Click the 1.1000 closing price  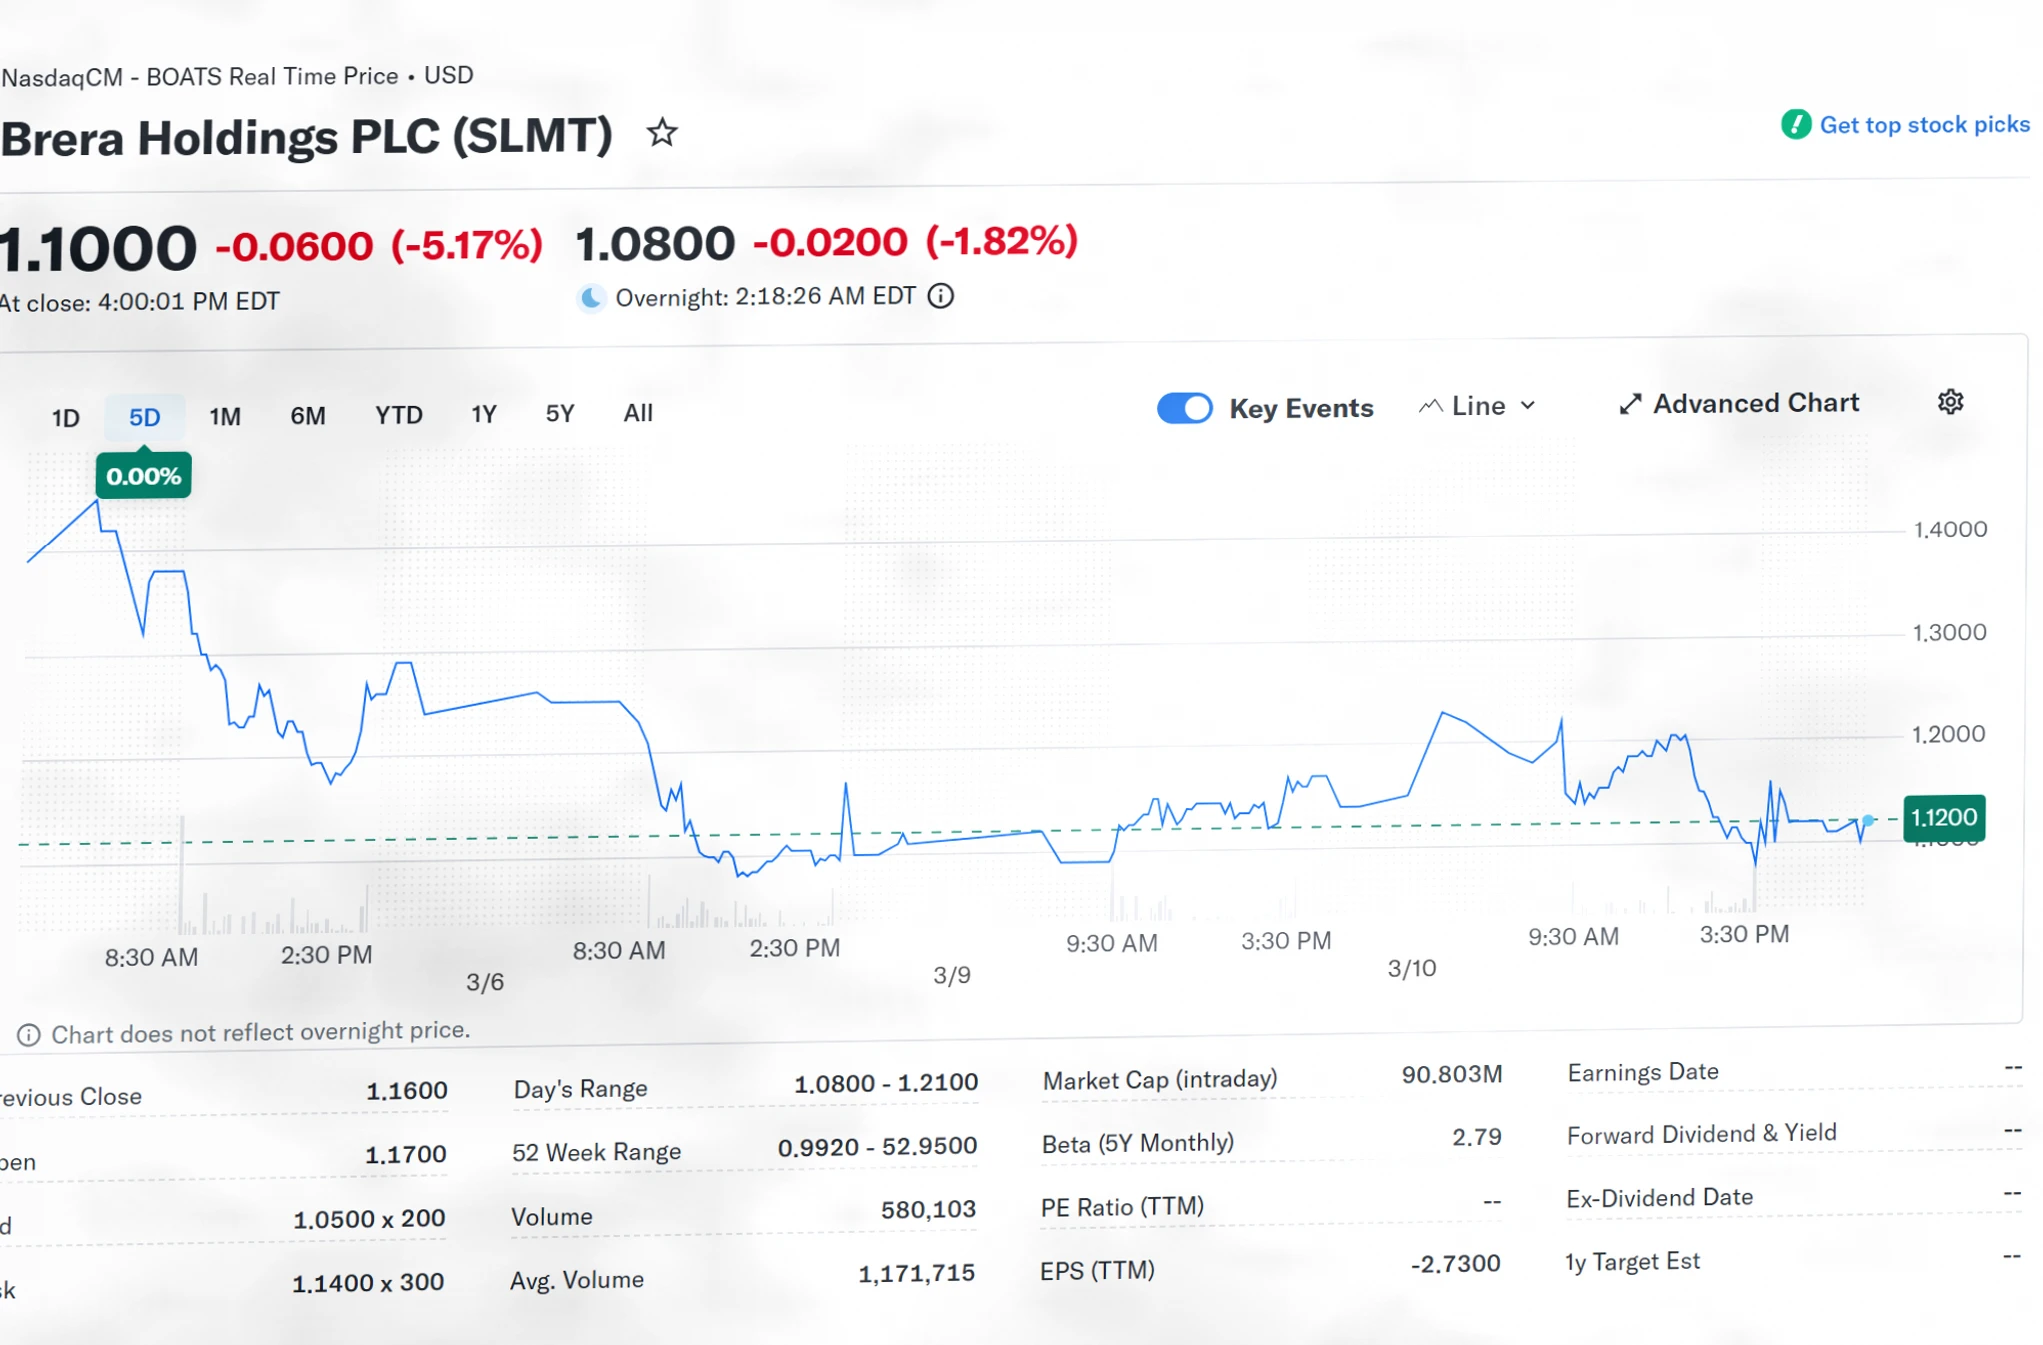click(98, 249)
